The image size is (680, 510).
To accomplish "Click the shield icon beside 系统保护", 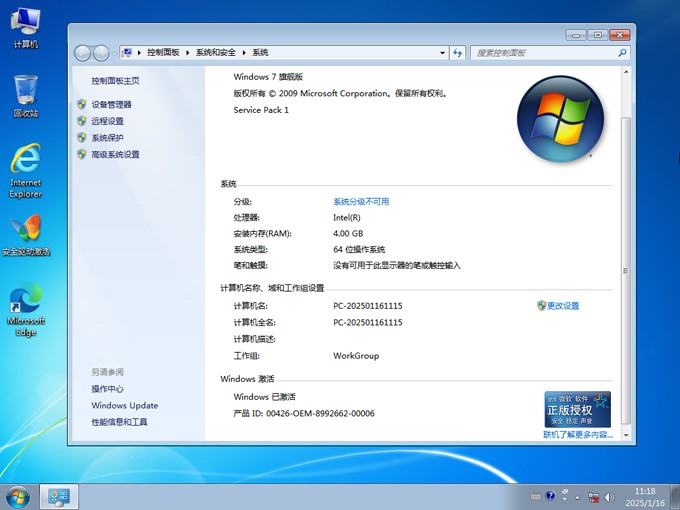I will (82, 137).
